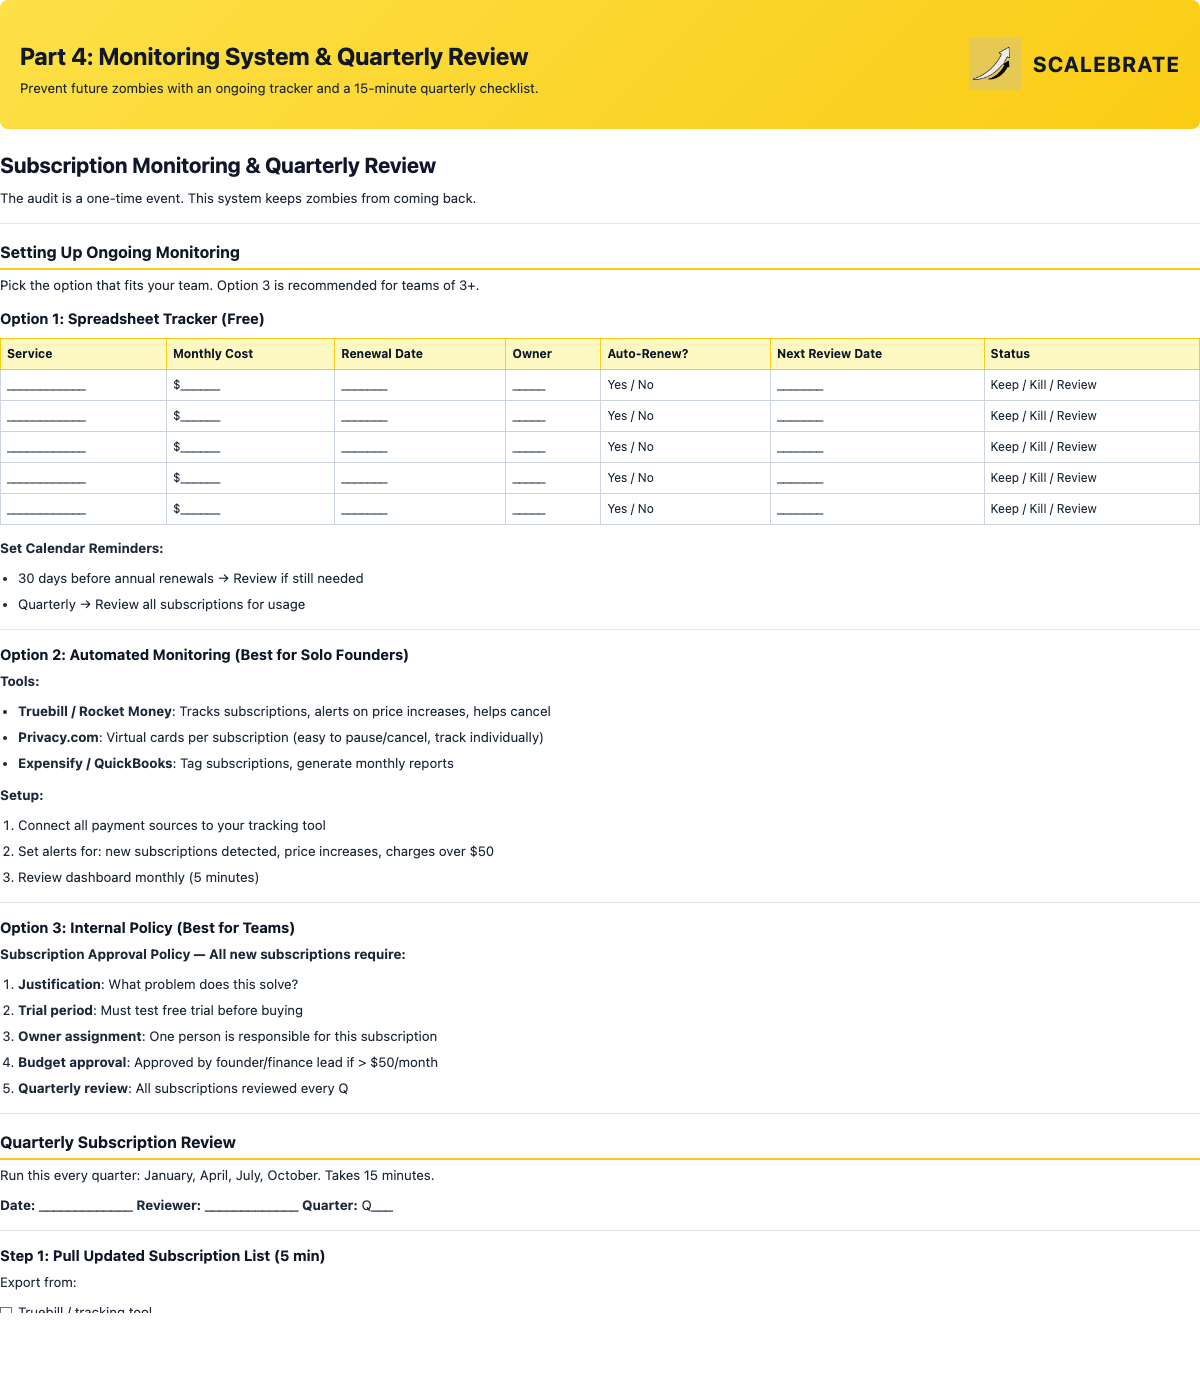The width and height of the screenshot is (1200, 1400).
Task: Click the 'Review dashboard monthly (5 minutes)' step
Action: pos(139,877)
